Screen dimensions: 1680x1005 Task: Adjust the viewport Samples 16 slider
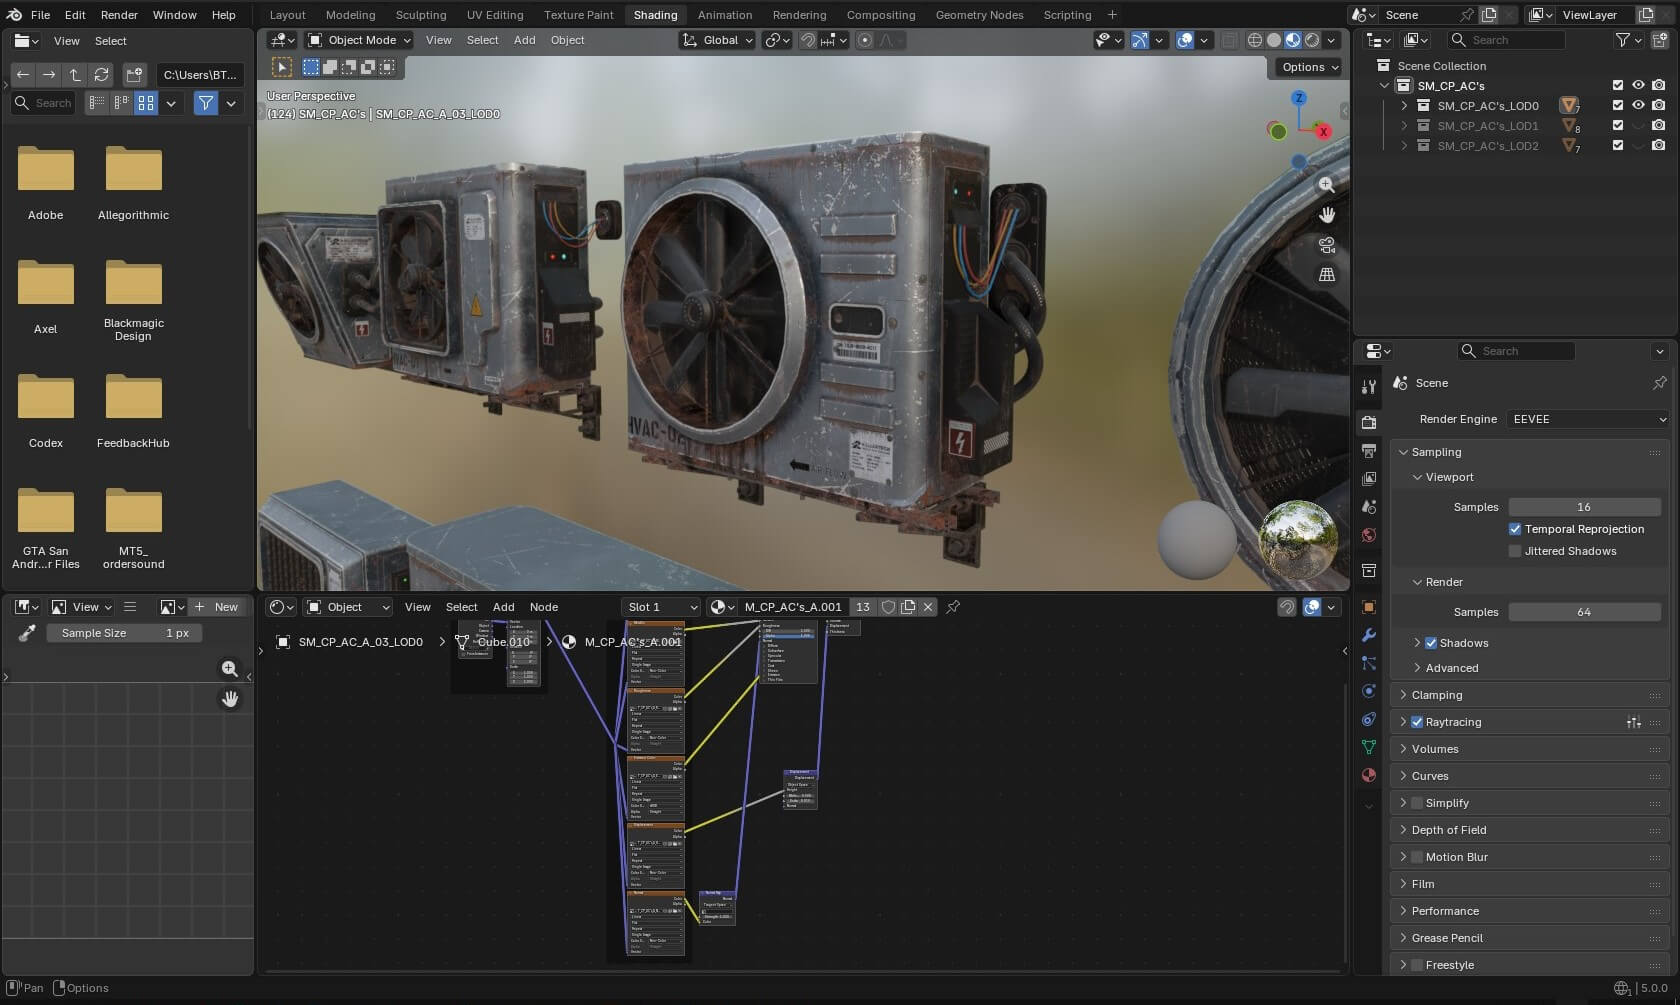[1584, 507]
